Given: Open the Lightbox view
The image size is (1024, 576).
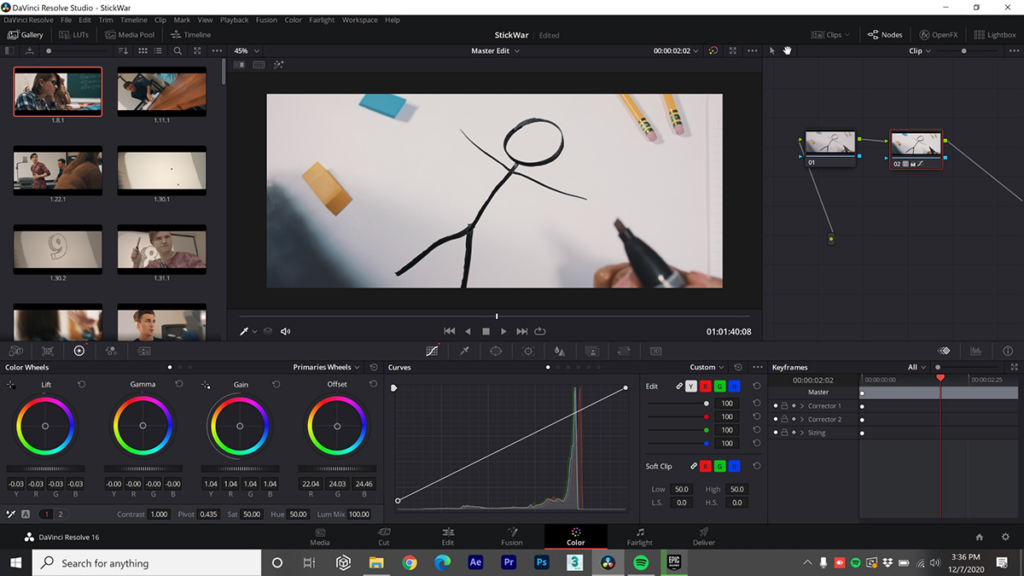Looking at the screenshot, I should pyautogui.click(x=995, y=35).
